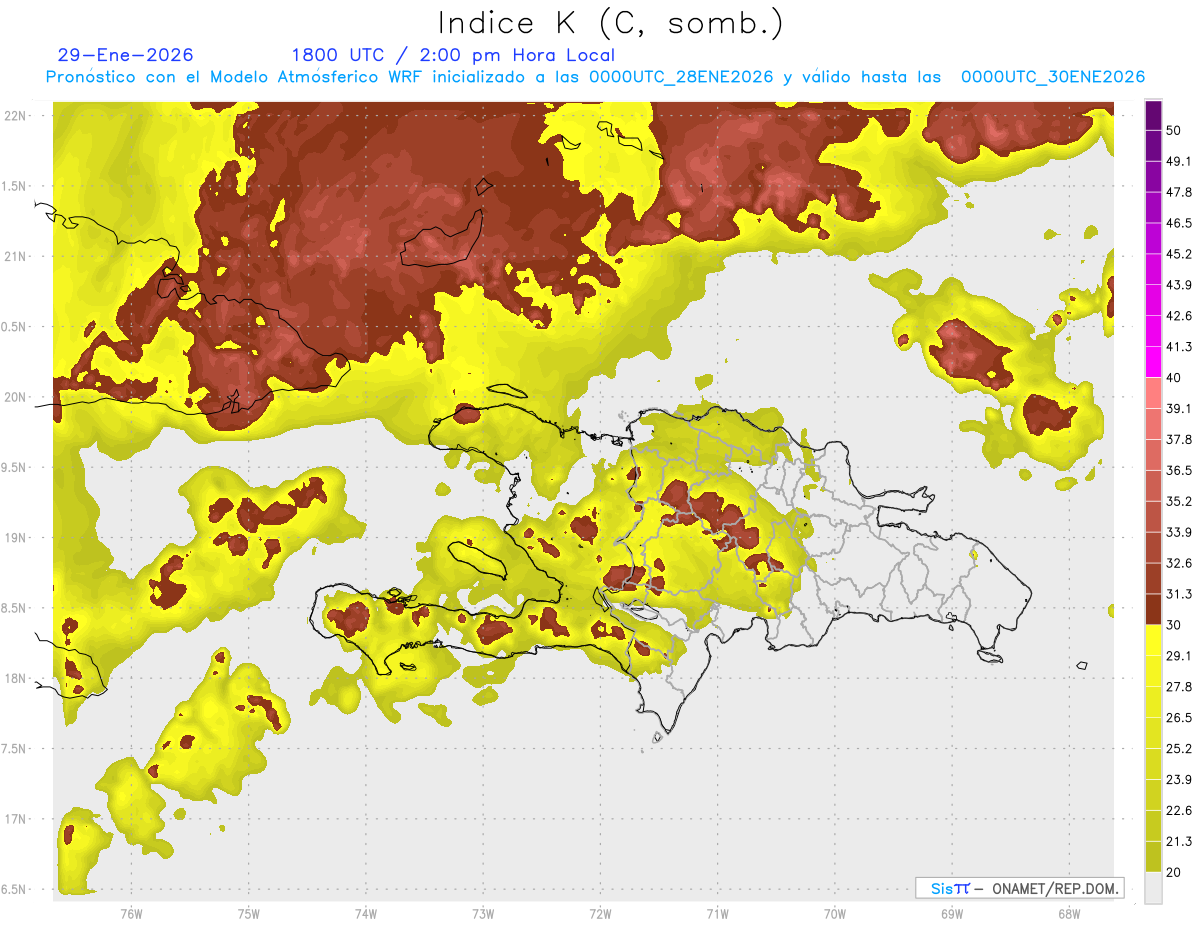Click the "18N" latitude label
Screen dimensions: 1200x927
pos(15,678)
